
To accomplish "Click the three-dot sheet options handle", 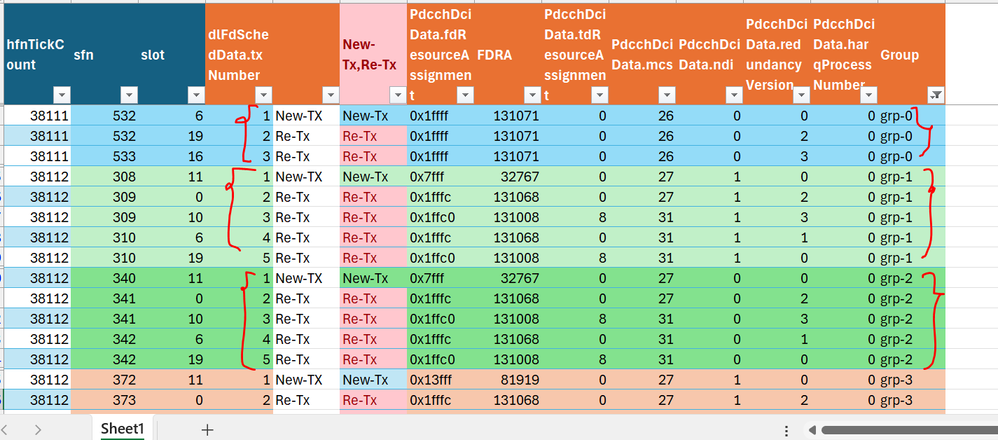I will point(787,430).
